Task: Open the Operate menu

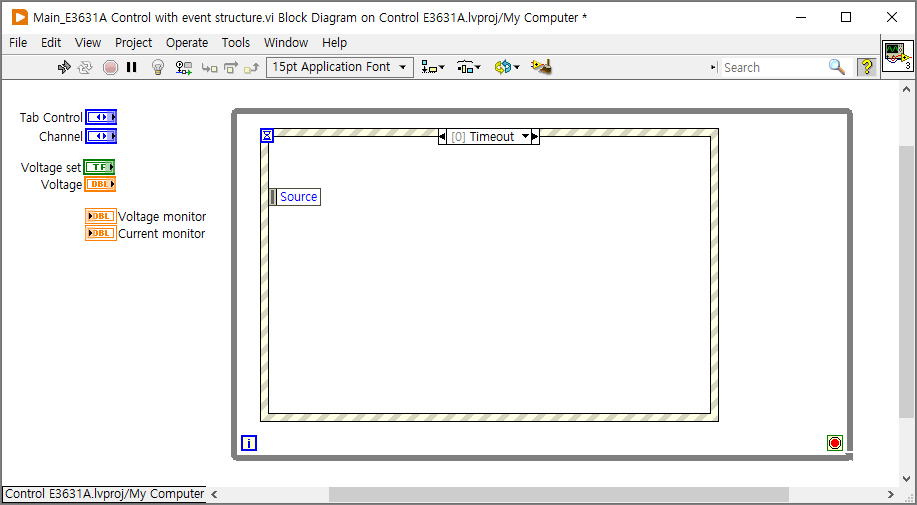Action: coord(187,43)
